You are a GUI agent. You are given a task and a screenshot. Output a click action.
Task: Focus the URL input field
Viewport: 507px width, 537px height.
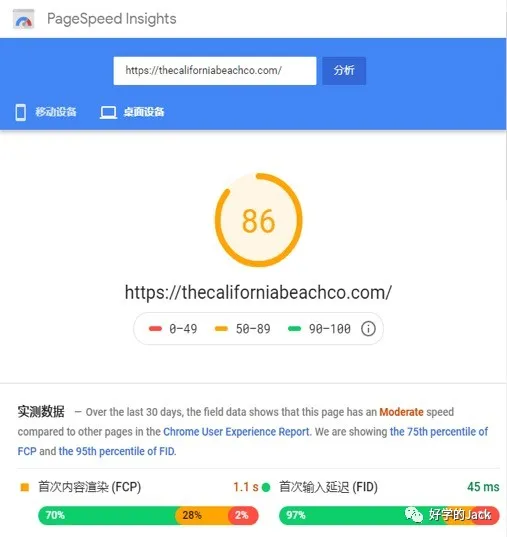coord(215,71)
